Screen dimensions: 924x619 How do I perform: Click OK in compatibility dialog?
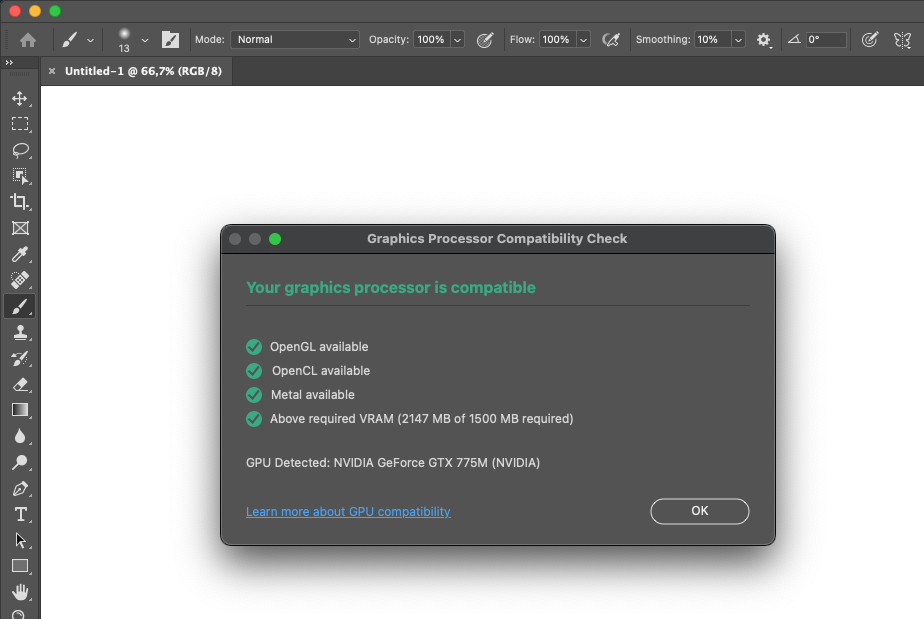coord(699,511)
